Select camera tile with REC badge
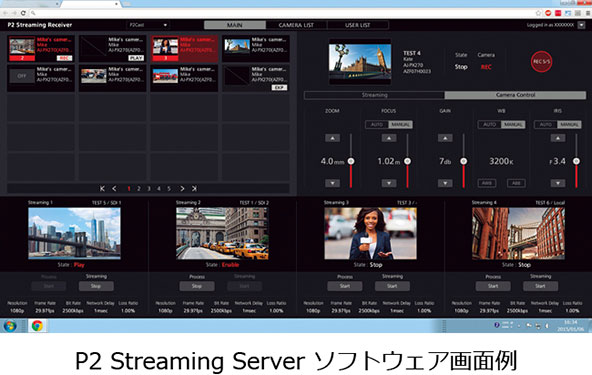592x375 pixels. tap(41, 49)
